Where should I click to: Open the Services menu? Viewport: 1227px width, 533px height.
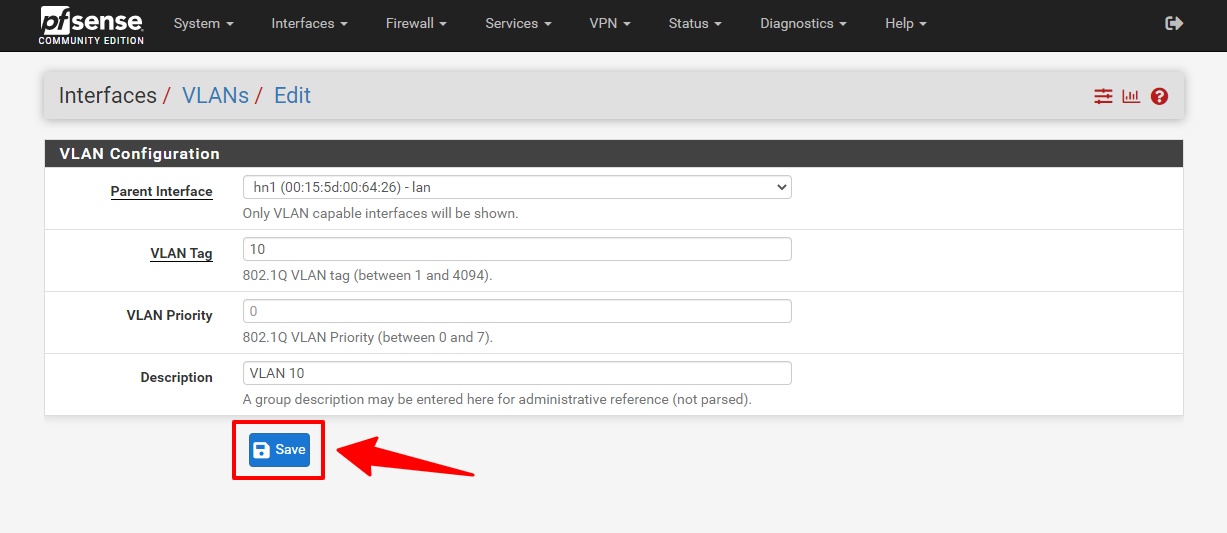(518, 23)
